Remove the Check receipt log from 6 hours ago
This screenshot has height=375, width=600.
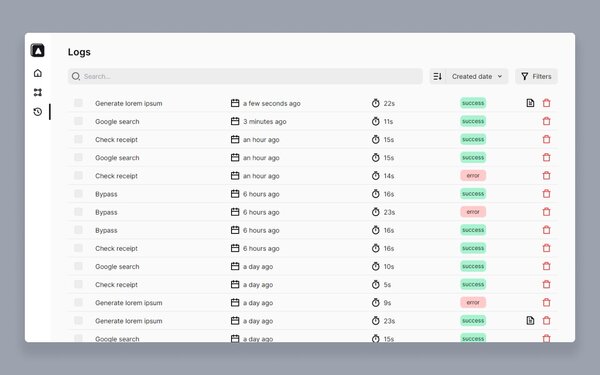(x=546, y=248)
